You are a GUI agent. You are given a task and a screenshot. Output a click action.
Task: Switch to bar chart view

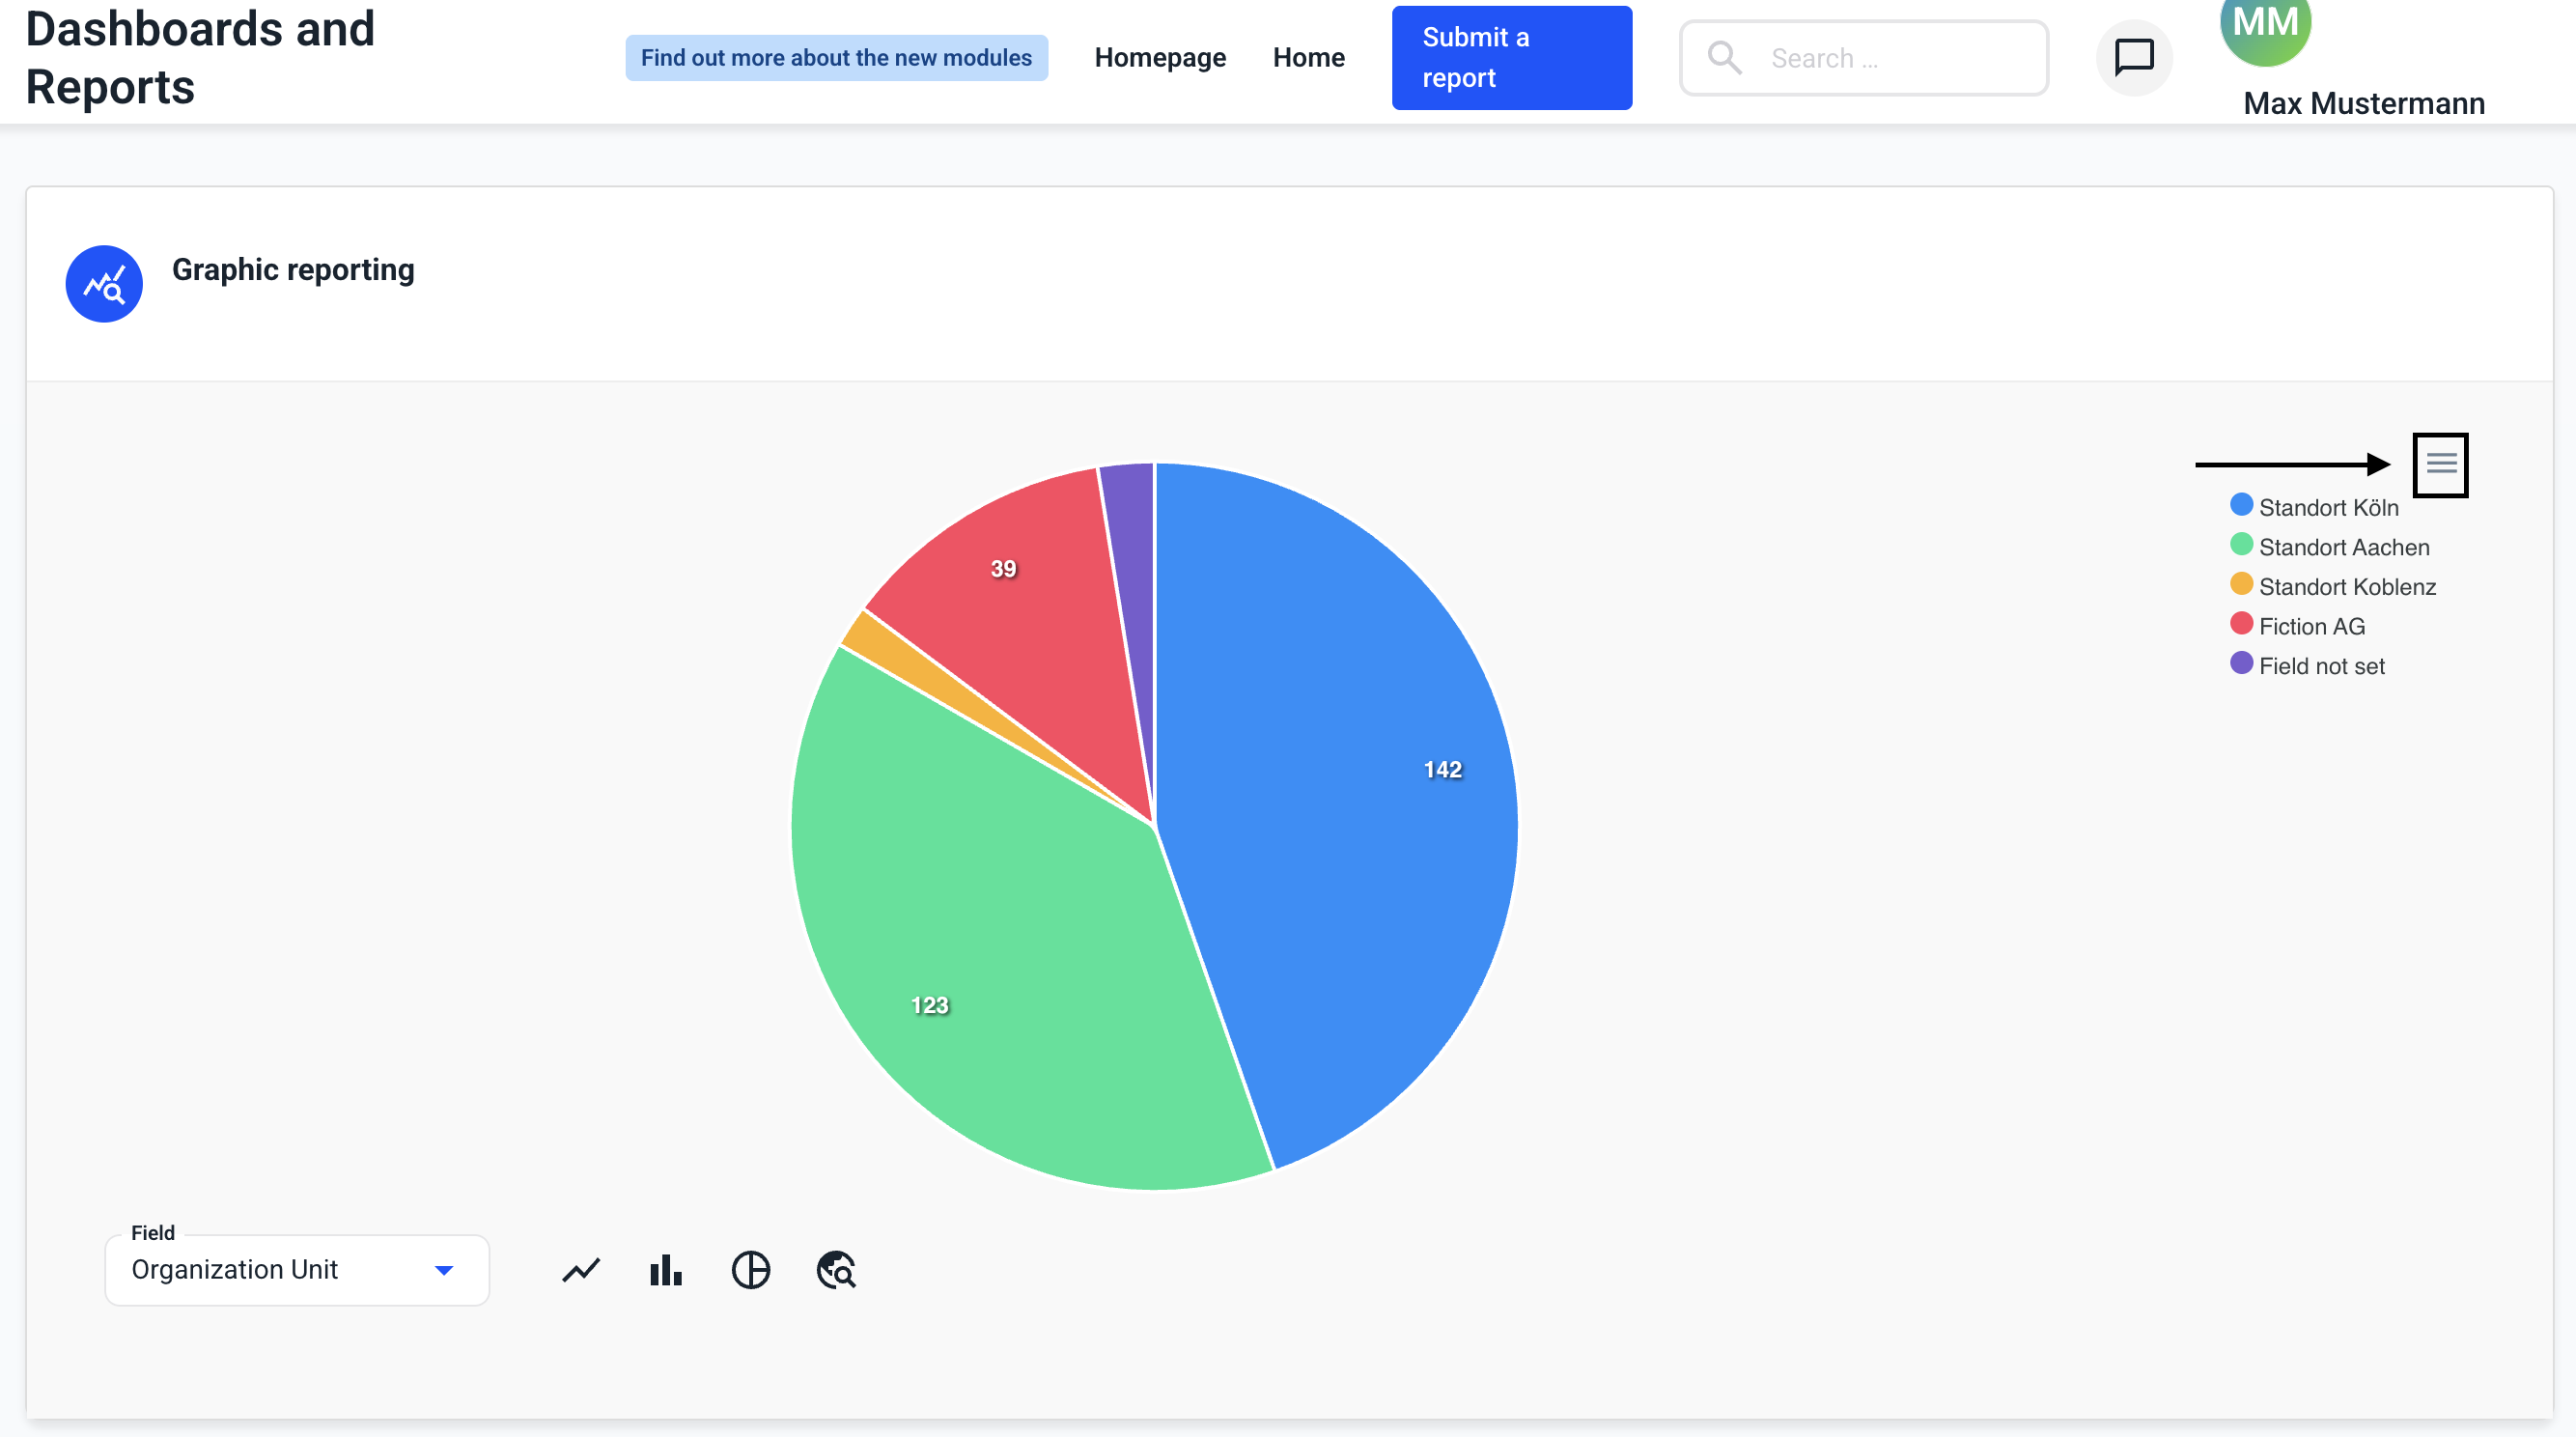pos(665,1270)
